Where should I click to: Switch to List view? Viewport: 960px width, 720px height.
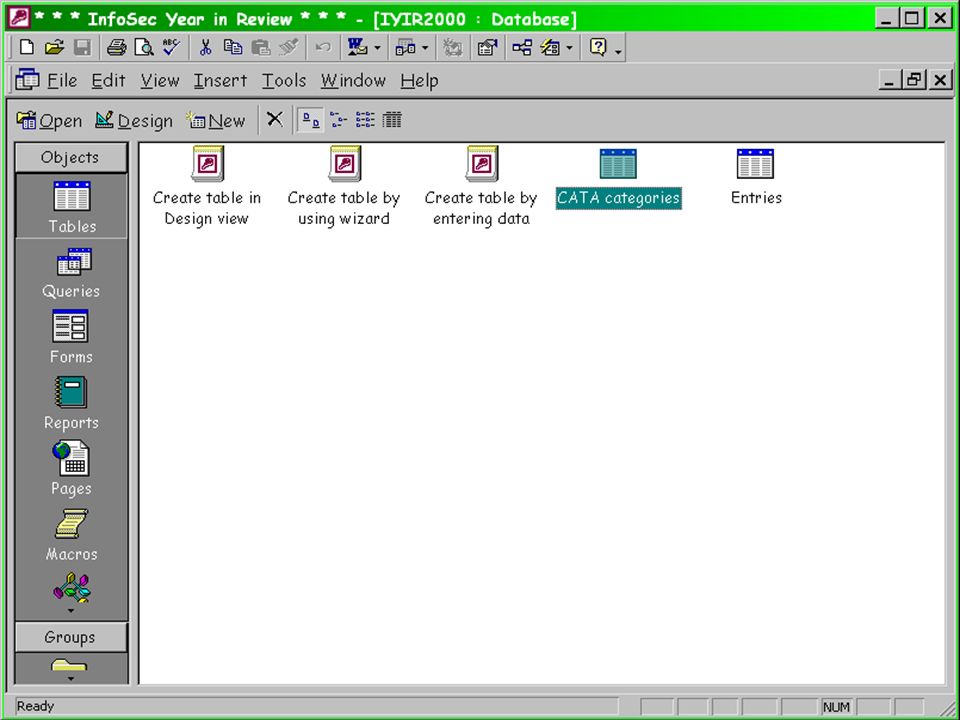click(365, 120)
